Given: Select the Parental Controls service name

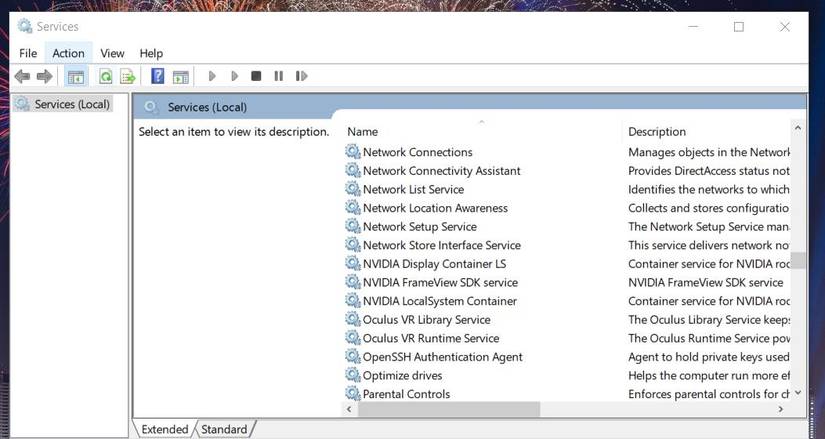Looking at the screenshot, I should pos(406,394).
